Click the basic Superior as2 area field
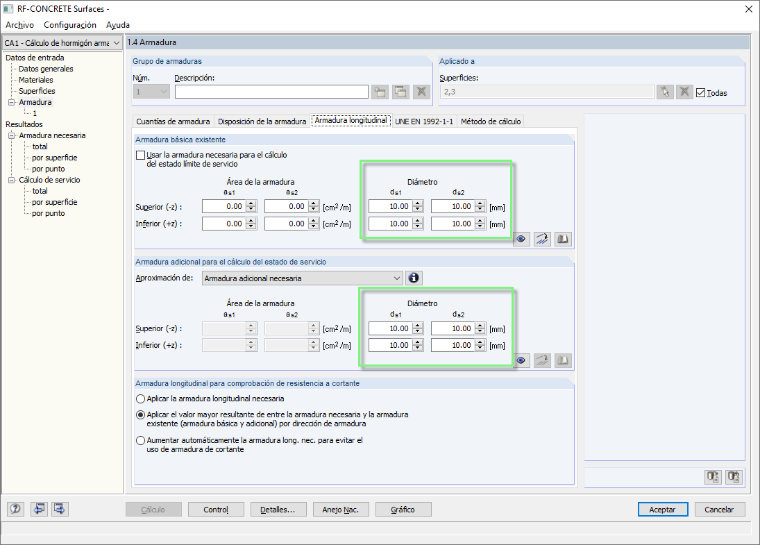Screen dimensions: 760x545 coord(286,206)
